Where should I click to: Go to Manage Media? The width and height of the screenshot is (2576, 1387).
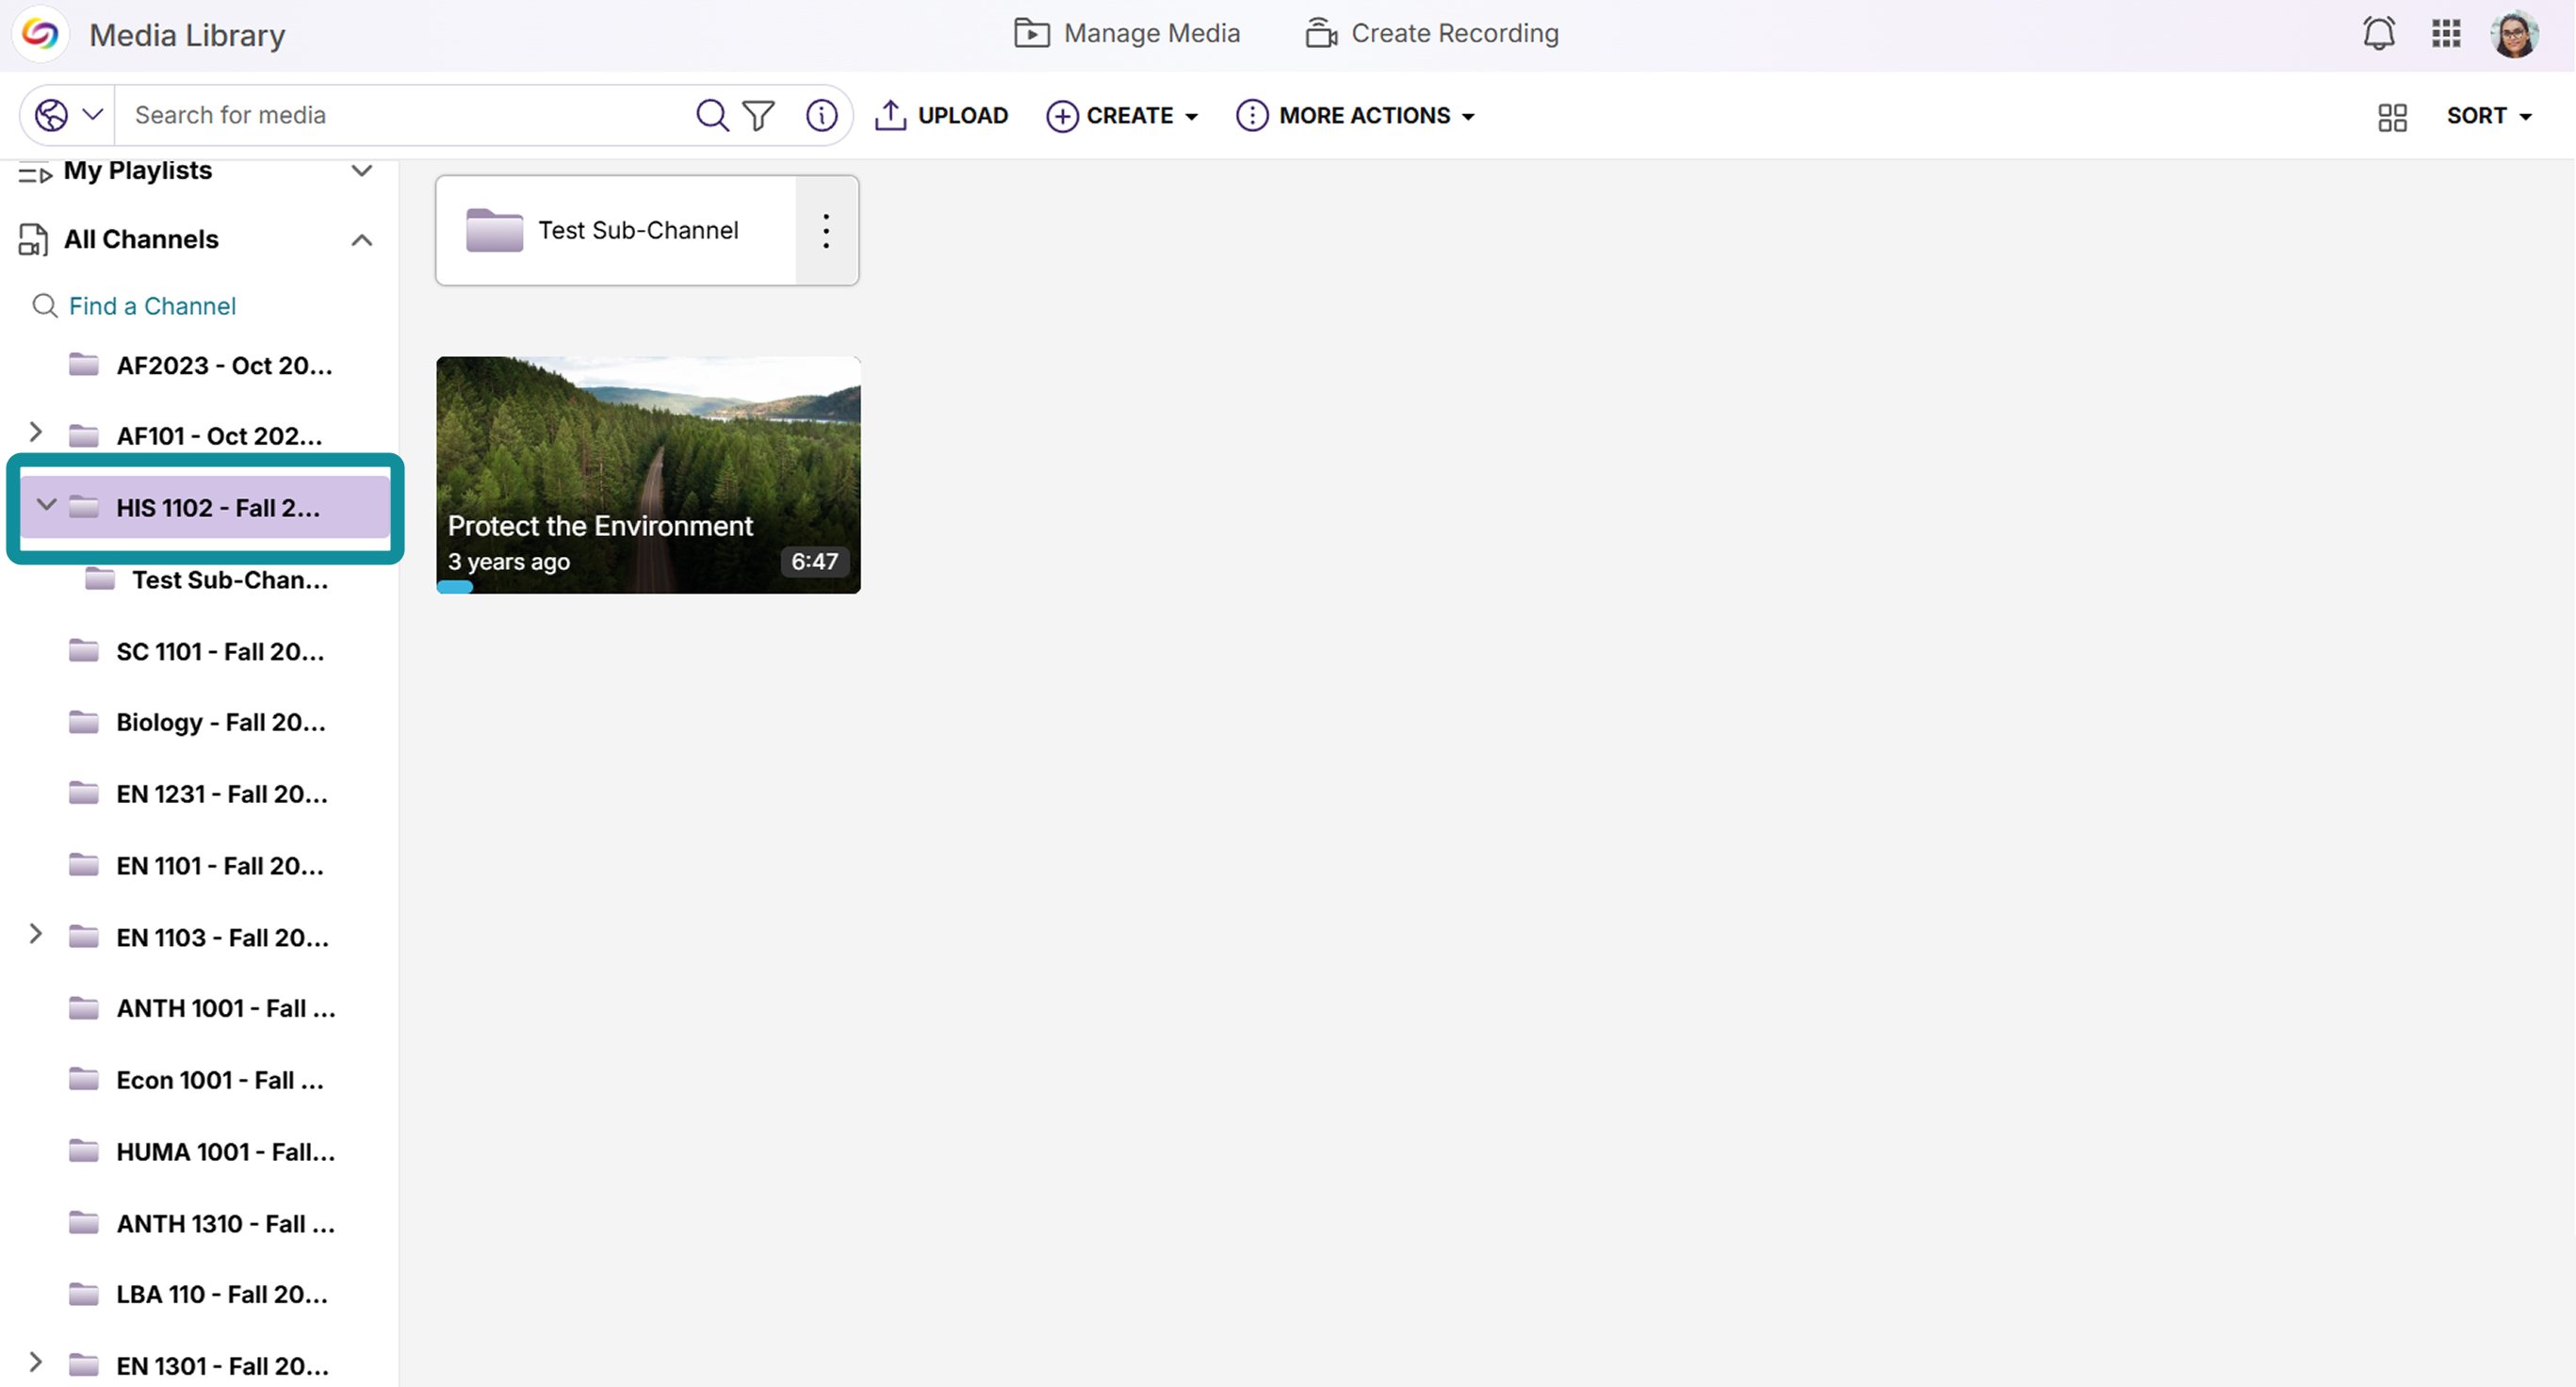point(1126,34)
